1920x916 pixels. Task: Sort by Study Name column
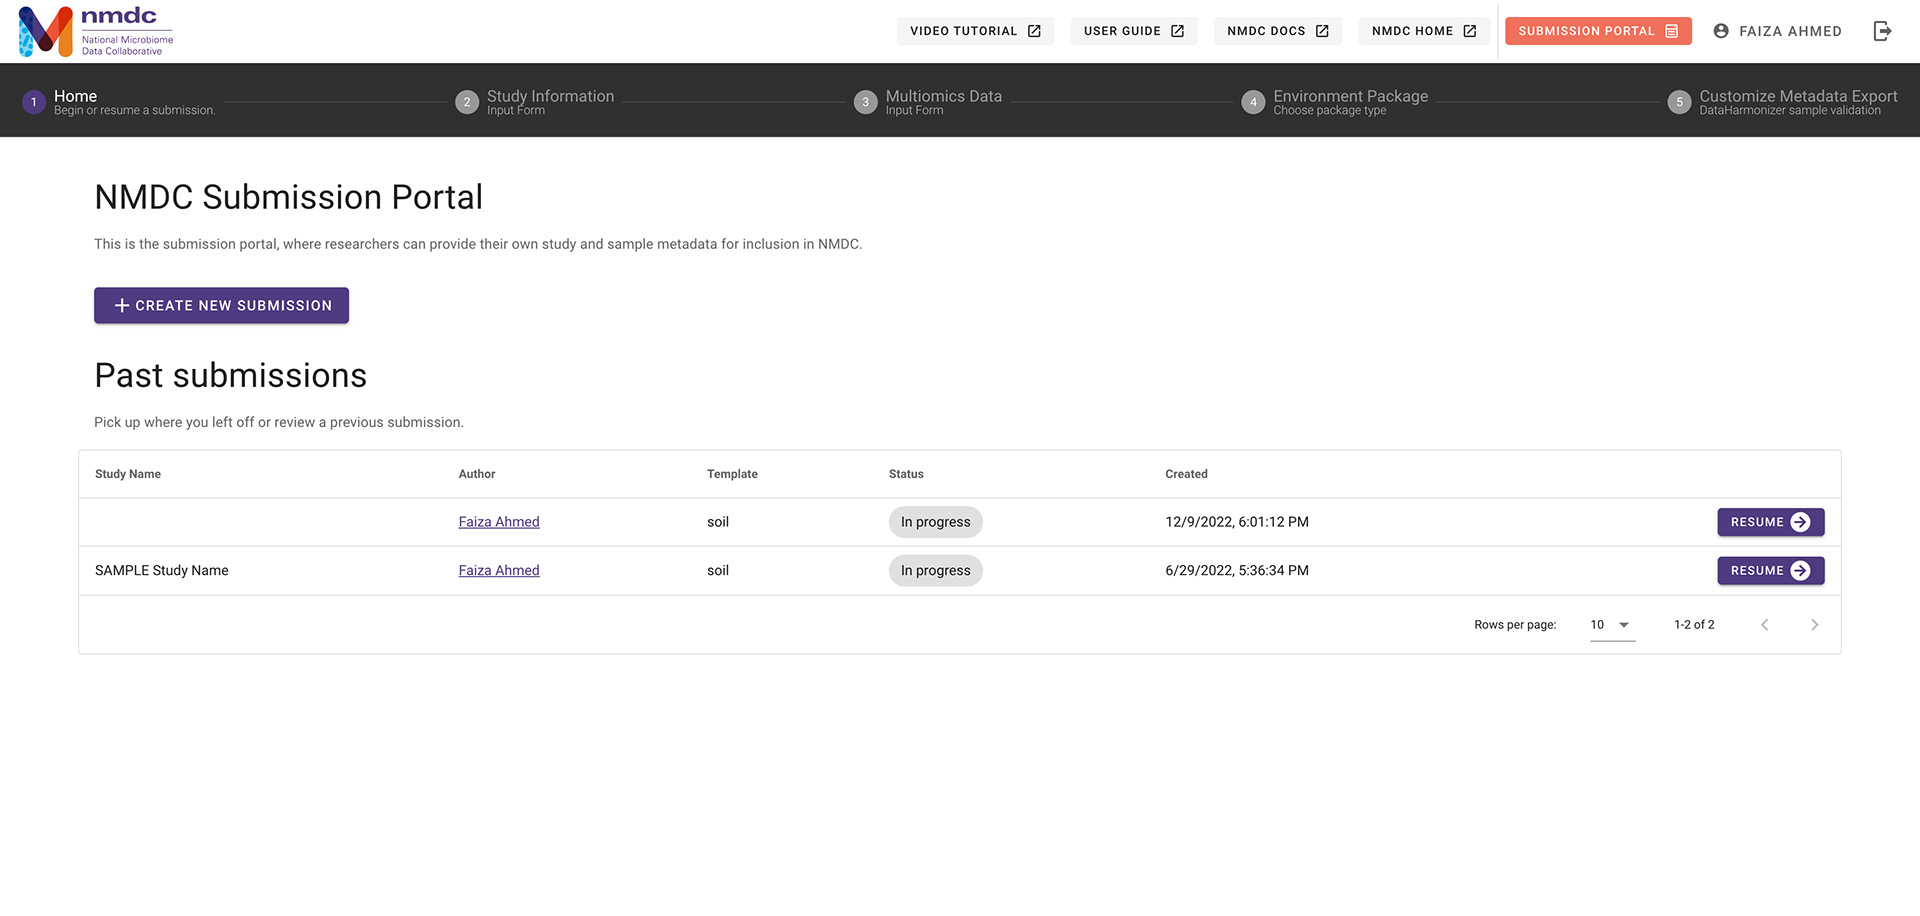click(128, 474)
